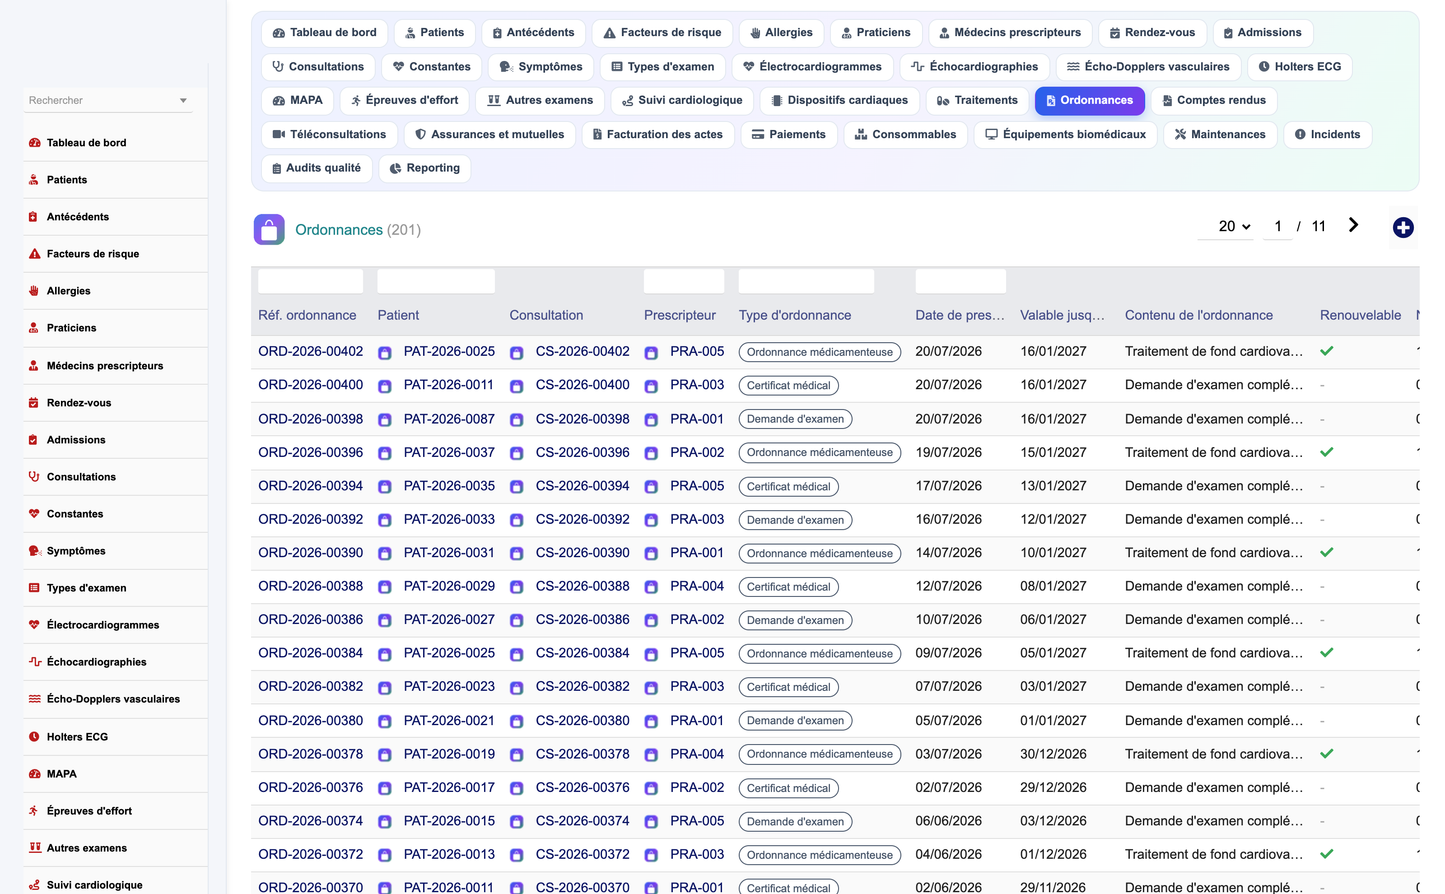Sort by the Valable jusqu'à column header

[1062, 315]
